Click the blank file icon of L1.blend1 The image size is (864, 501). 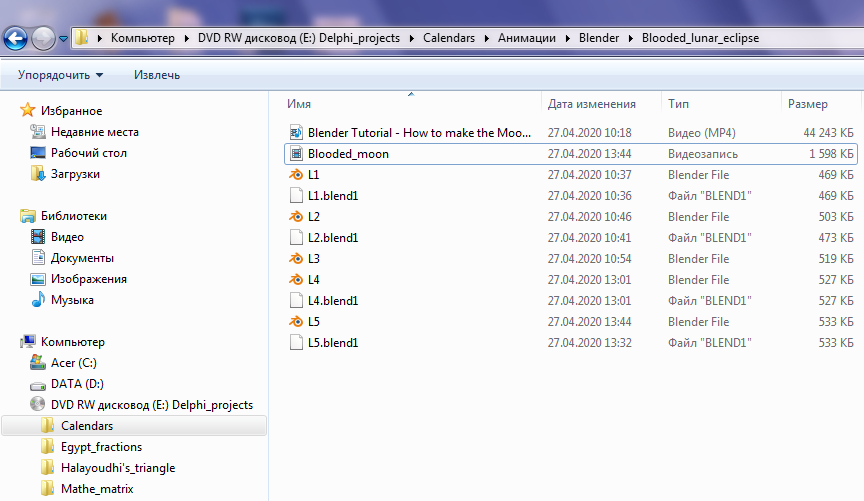pyautogui.click(x=296, y=196)
